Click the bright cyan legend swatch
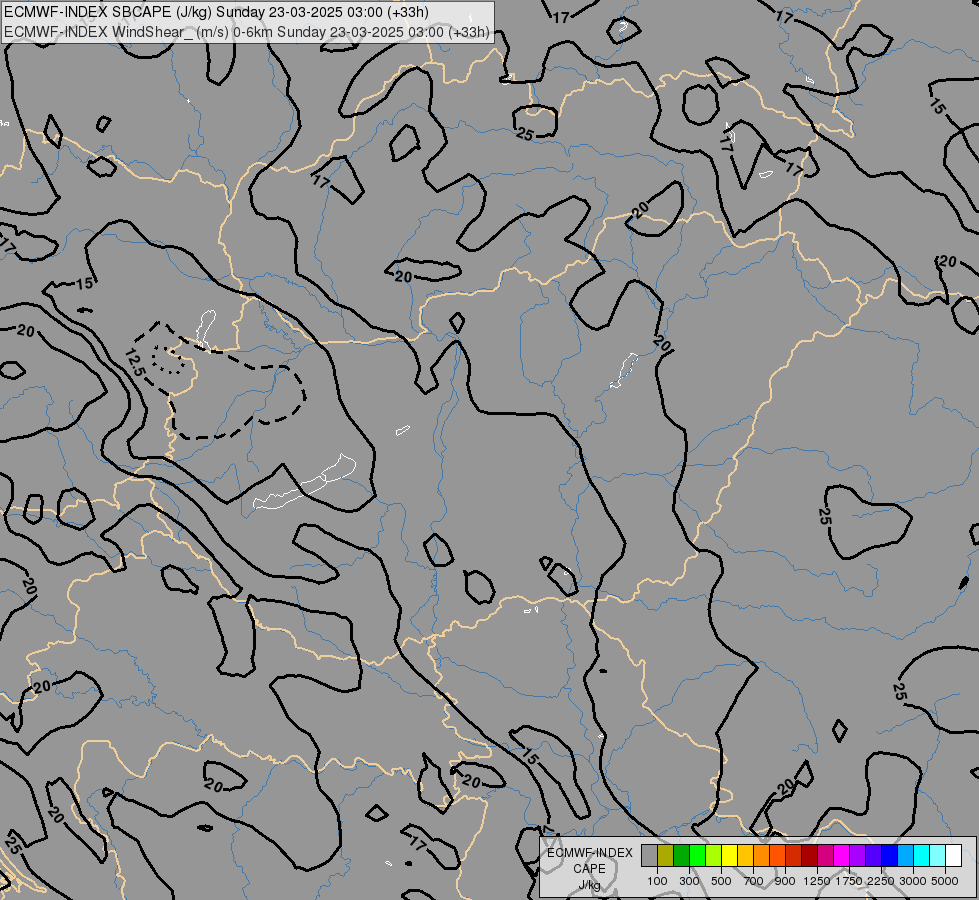 click(x=922, y=856)
